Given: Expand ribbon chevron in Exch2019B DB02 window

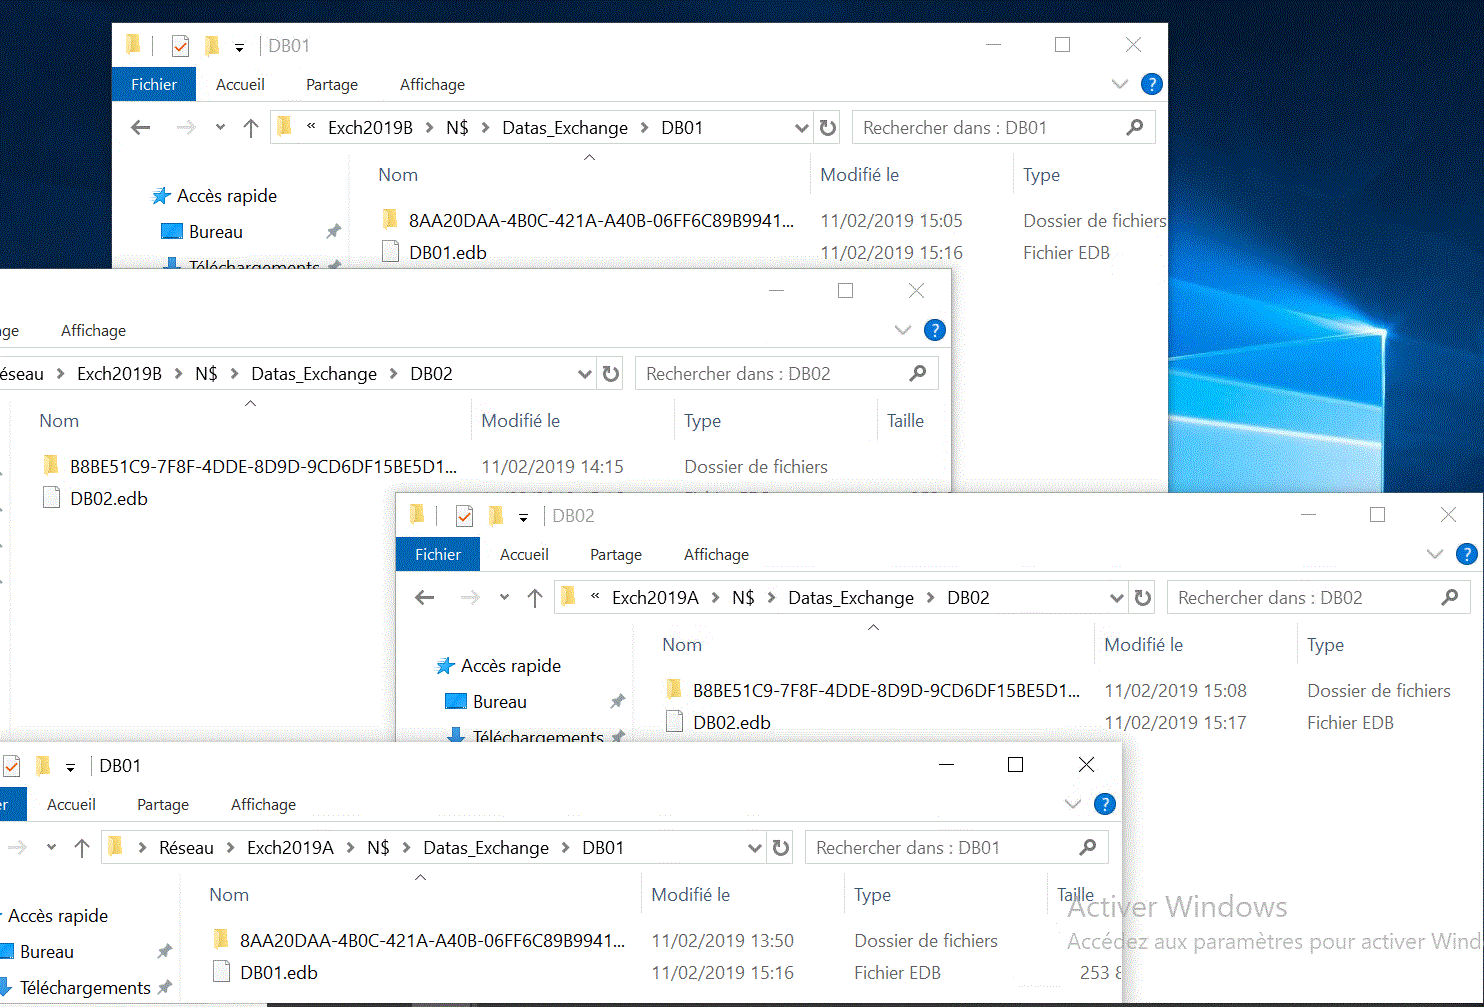Looking at the screenshot, I should coord(903,331).
